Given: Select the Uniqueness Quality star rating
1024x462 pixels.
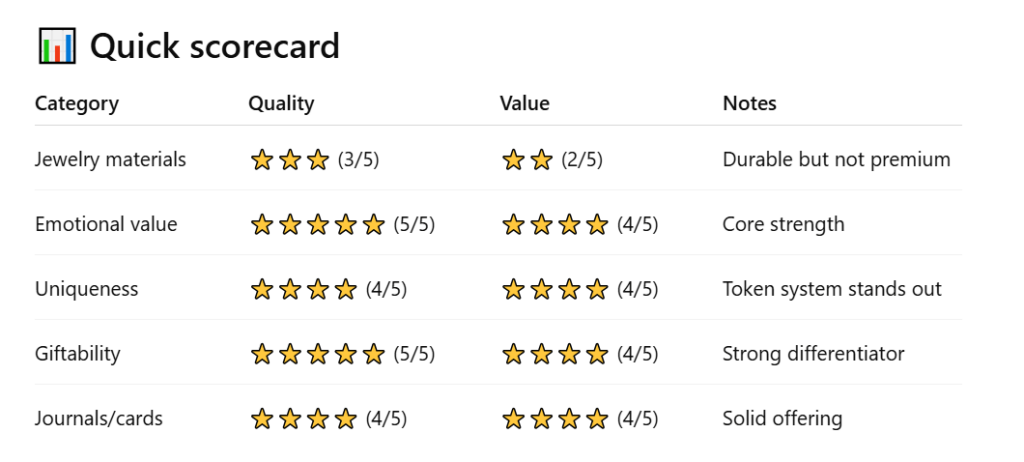Looking at the screenshot, I should 303,290.
